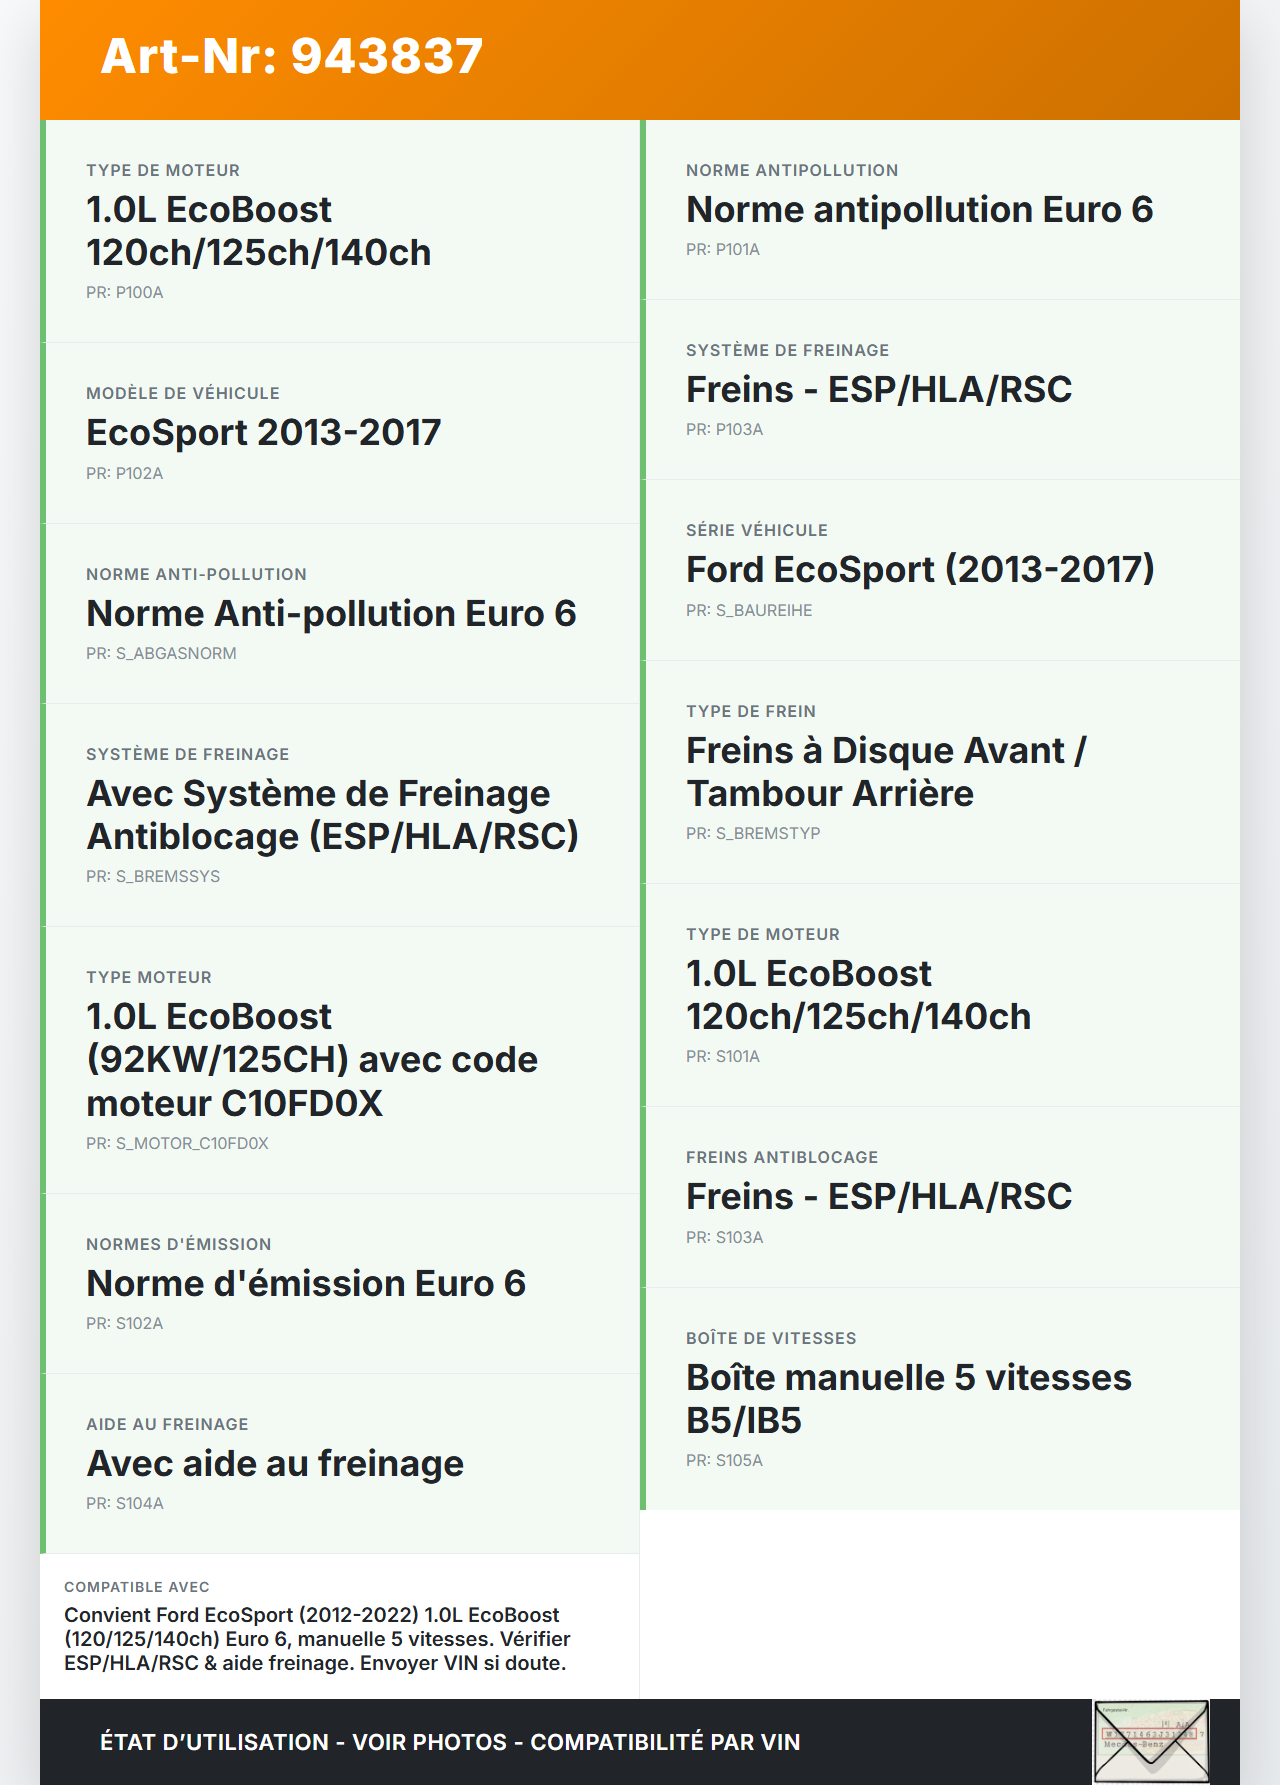Image resolution: width=1280 pixels, height=1786 pixels.
Task: Click the Type de frein label
Action: pyautogui.click(x=751, y=712)
